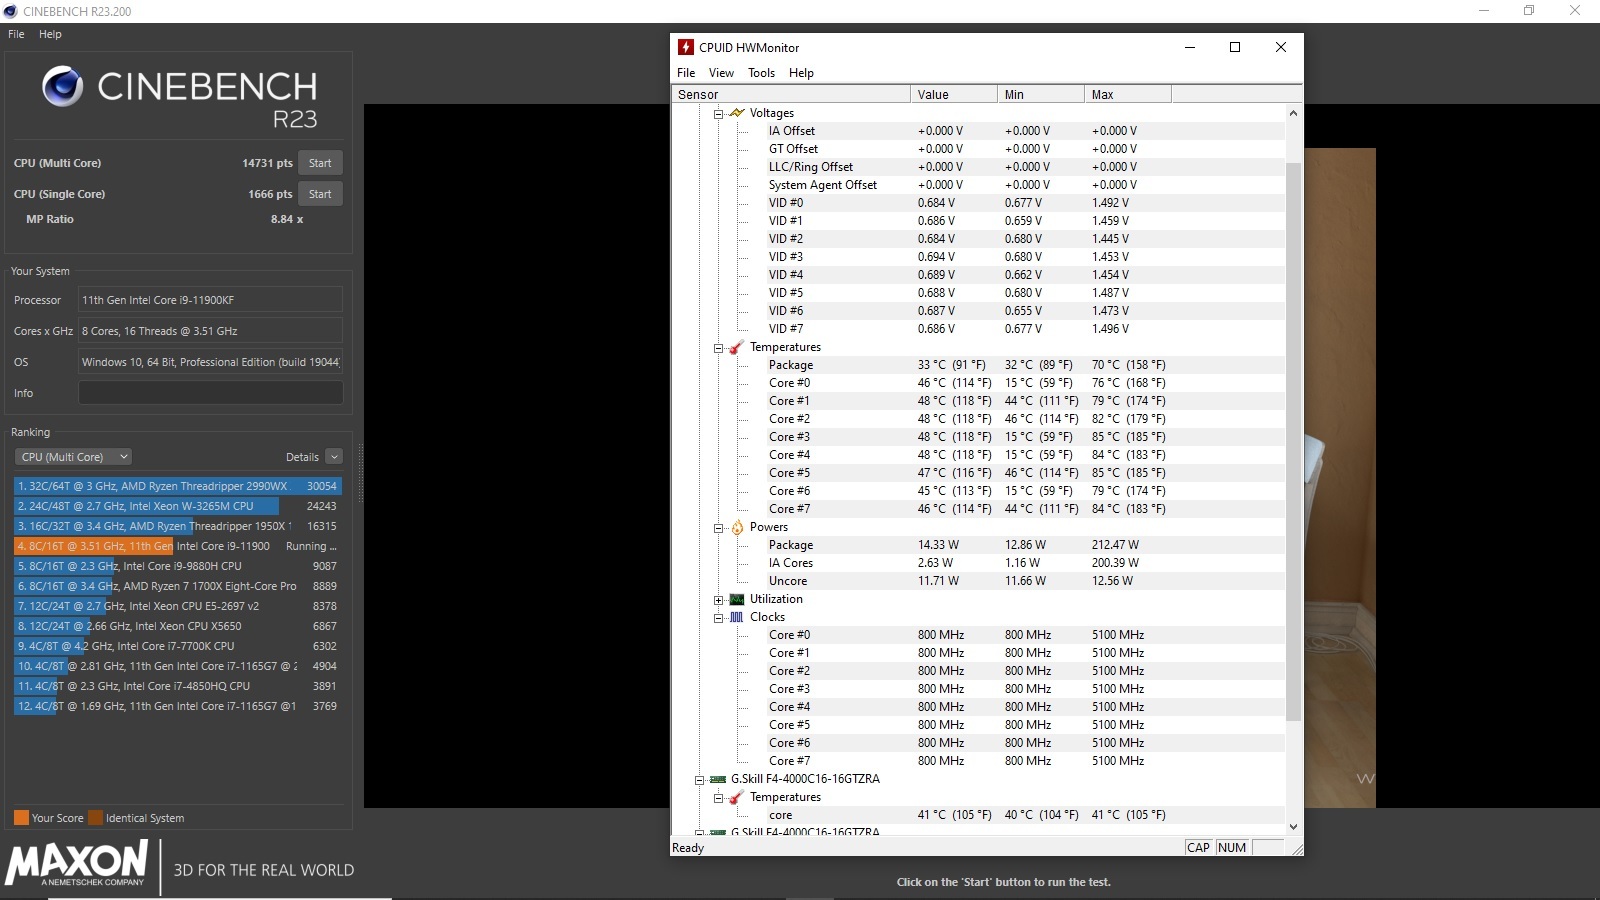Screen dimensions: 1600x900
Task: Open the Help menu in Cinebench
Action: [50, 34]
